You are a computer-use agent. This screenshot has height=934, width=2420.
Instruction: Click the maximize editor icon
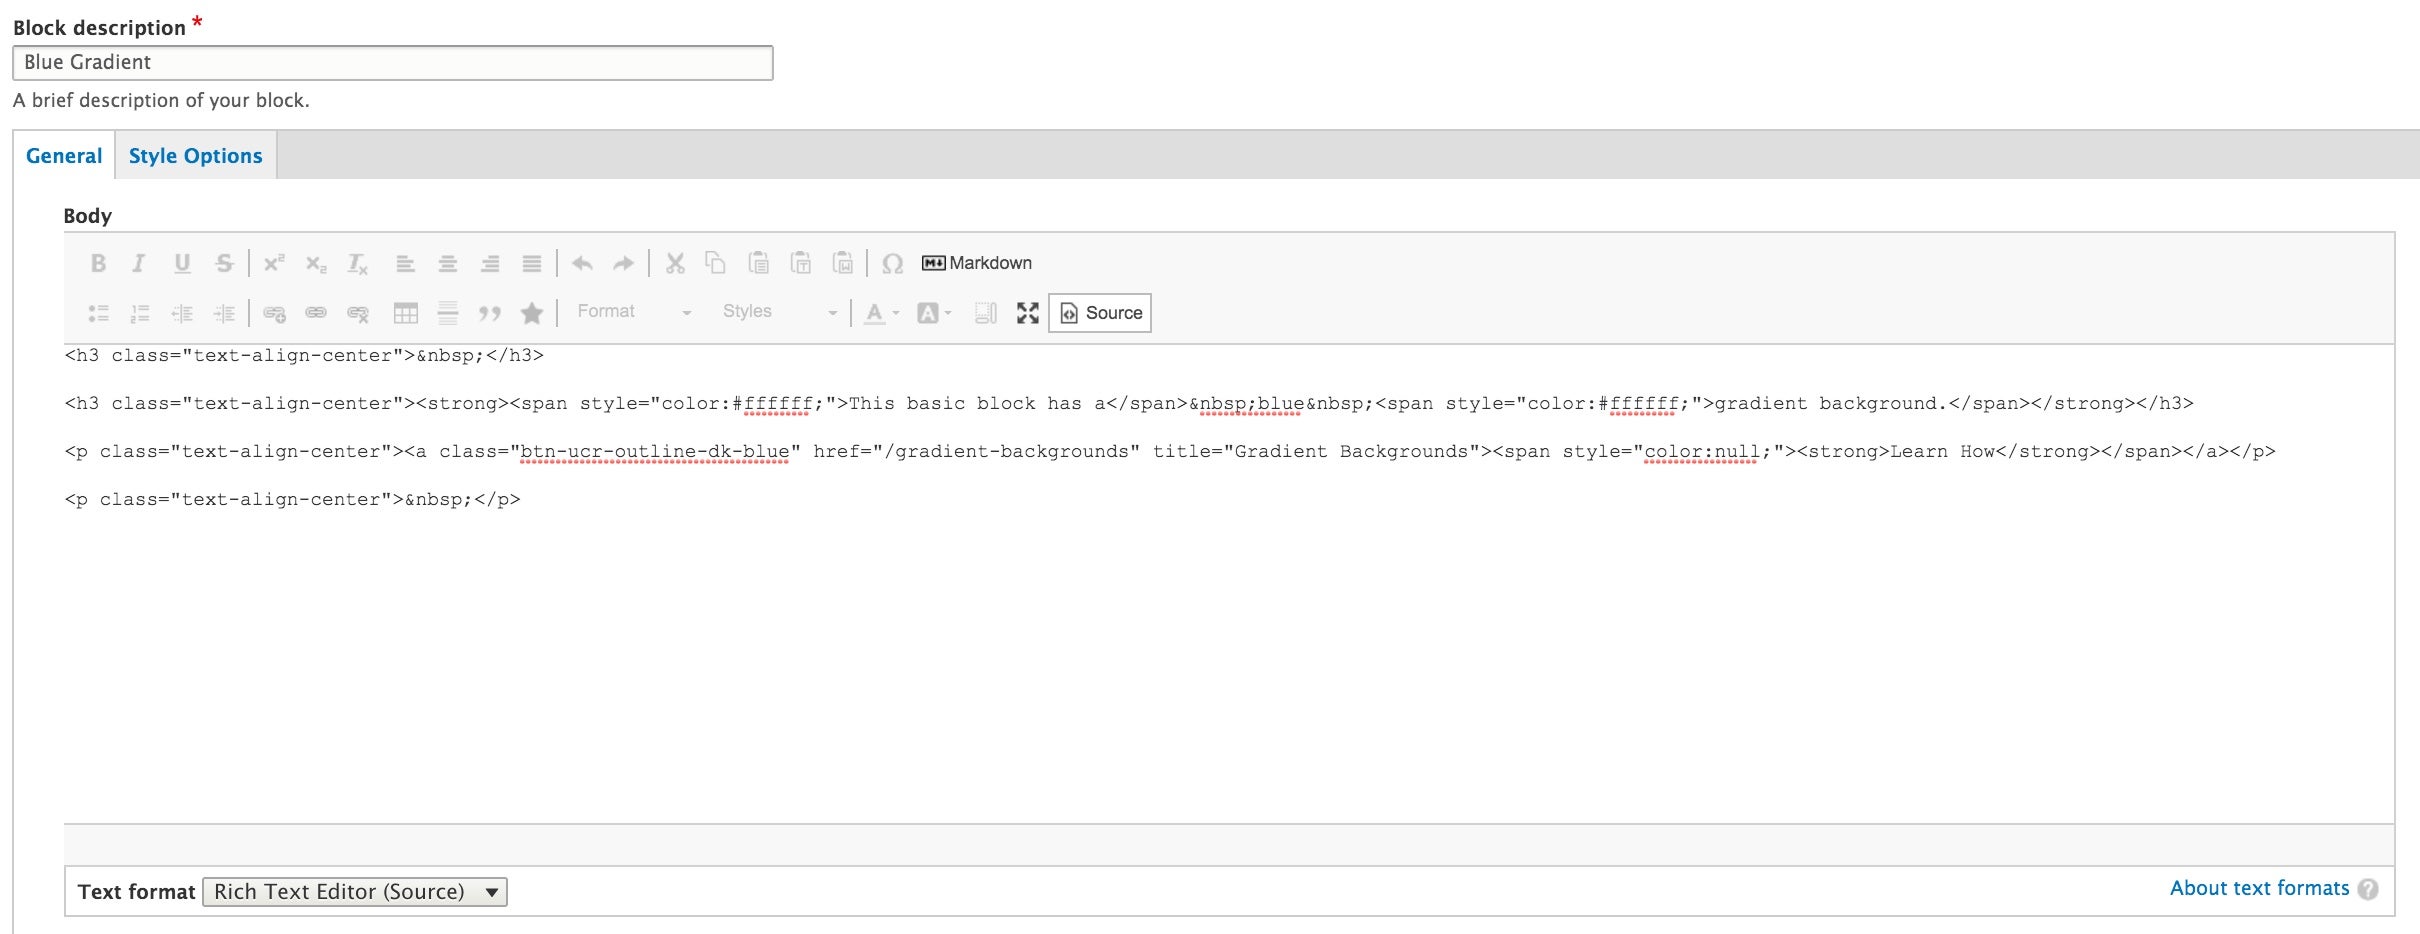(x=1028, y=312)
